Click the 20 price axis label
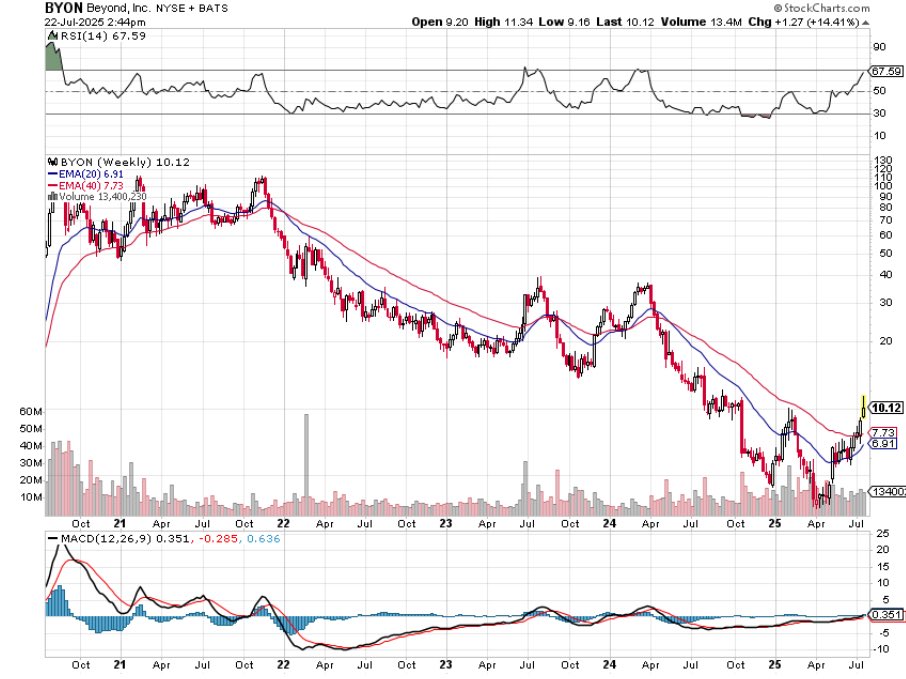 (886, 341)
